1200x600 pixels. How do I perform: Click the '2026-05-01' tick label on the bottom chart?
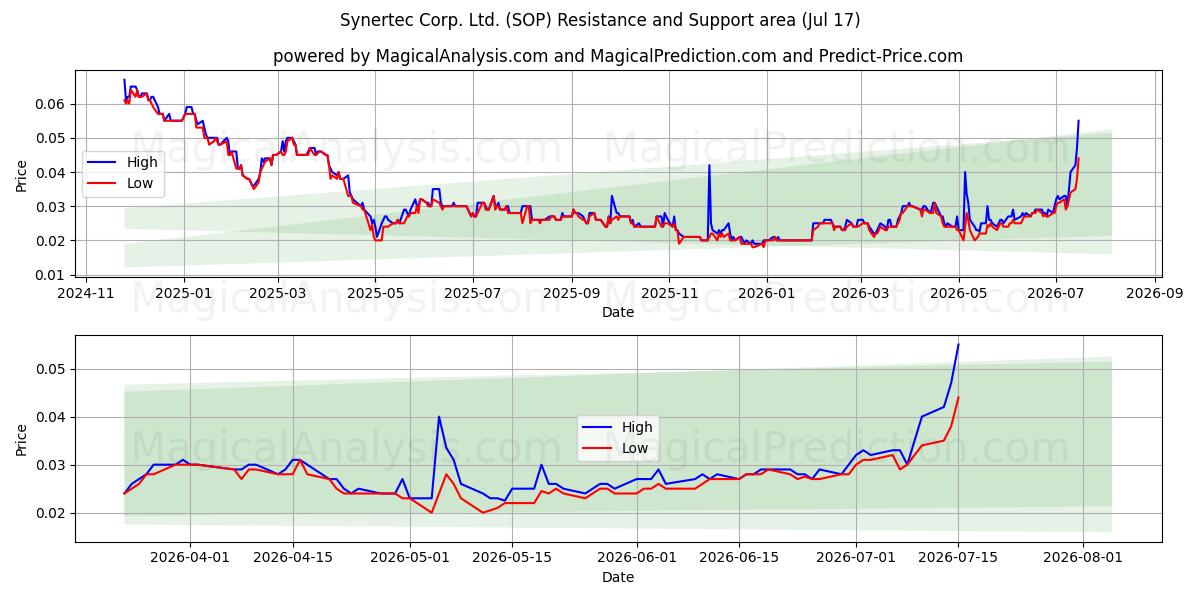(411, 558)
